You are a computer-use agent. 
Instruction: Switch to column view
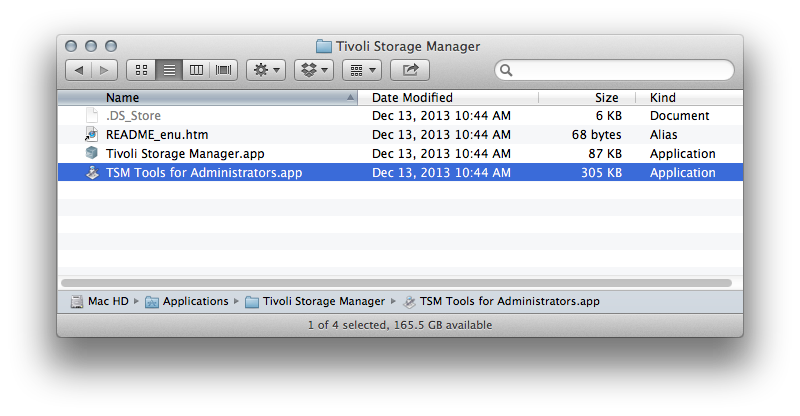point(196,70)
